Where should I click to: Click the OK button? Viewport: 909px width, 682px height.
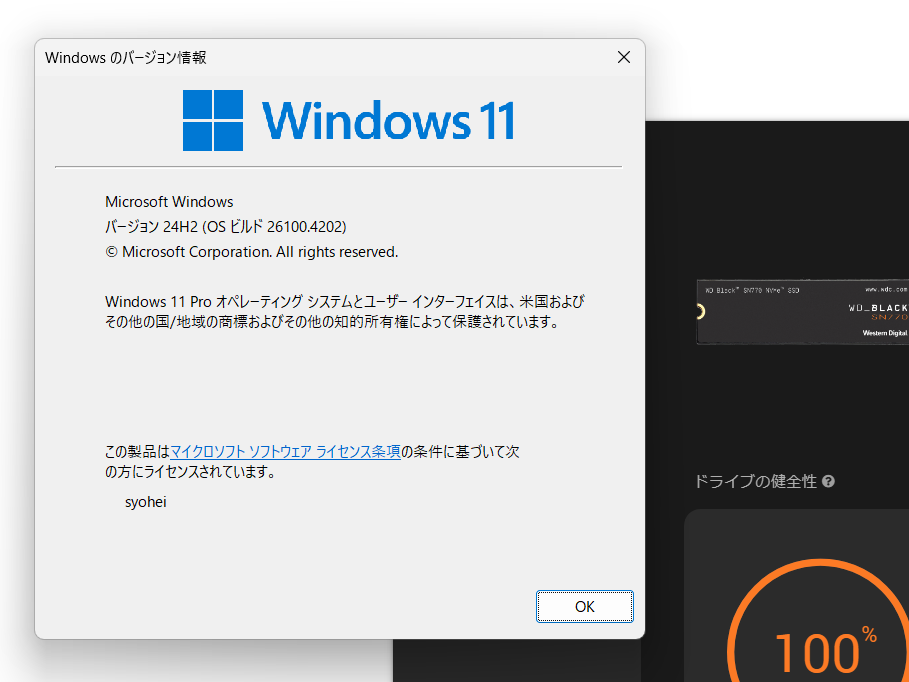pyautogui.click(x=584, y=606)
